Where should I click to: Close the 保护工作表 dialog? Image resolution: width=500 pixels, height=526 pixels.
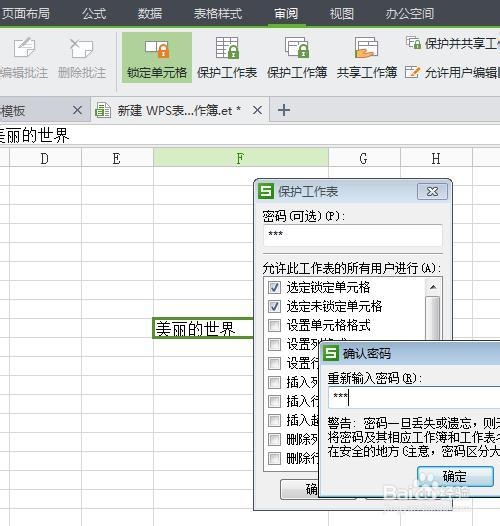click(432, 192)
